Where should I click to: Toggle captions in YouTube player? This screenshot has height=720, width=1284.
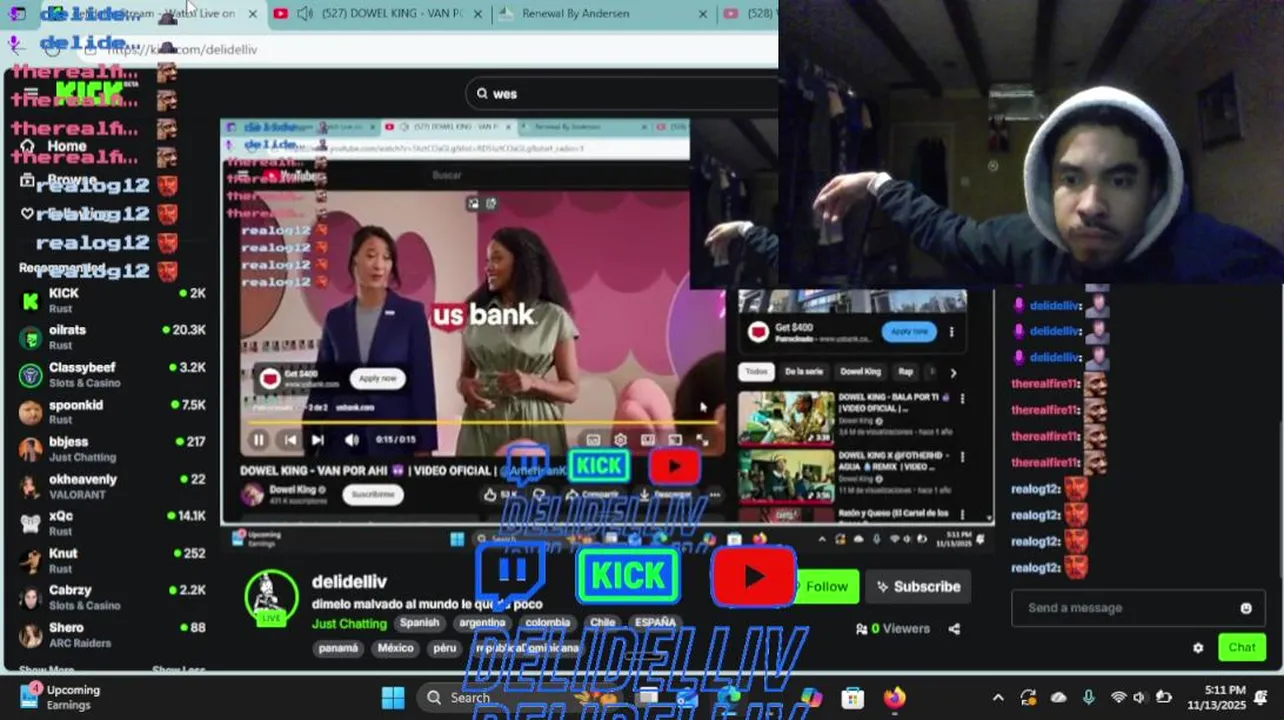tap(593, 440)
